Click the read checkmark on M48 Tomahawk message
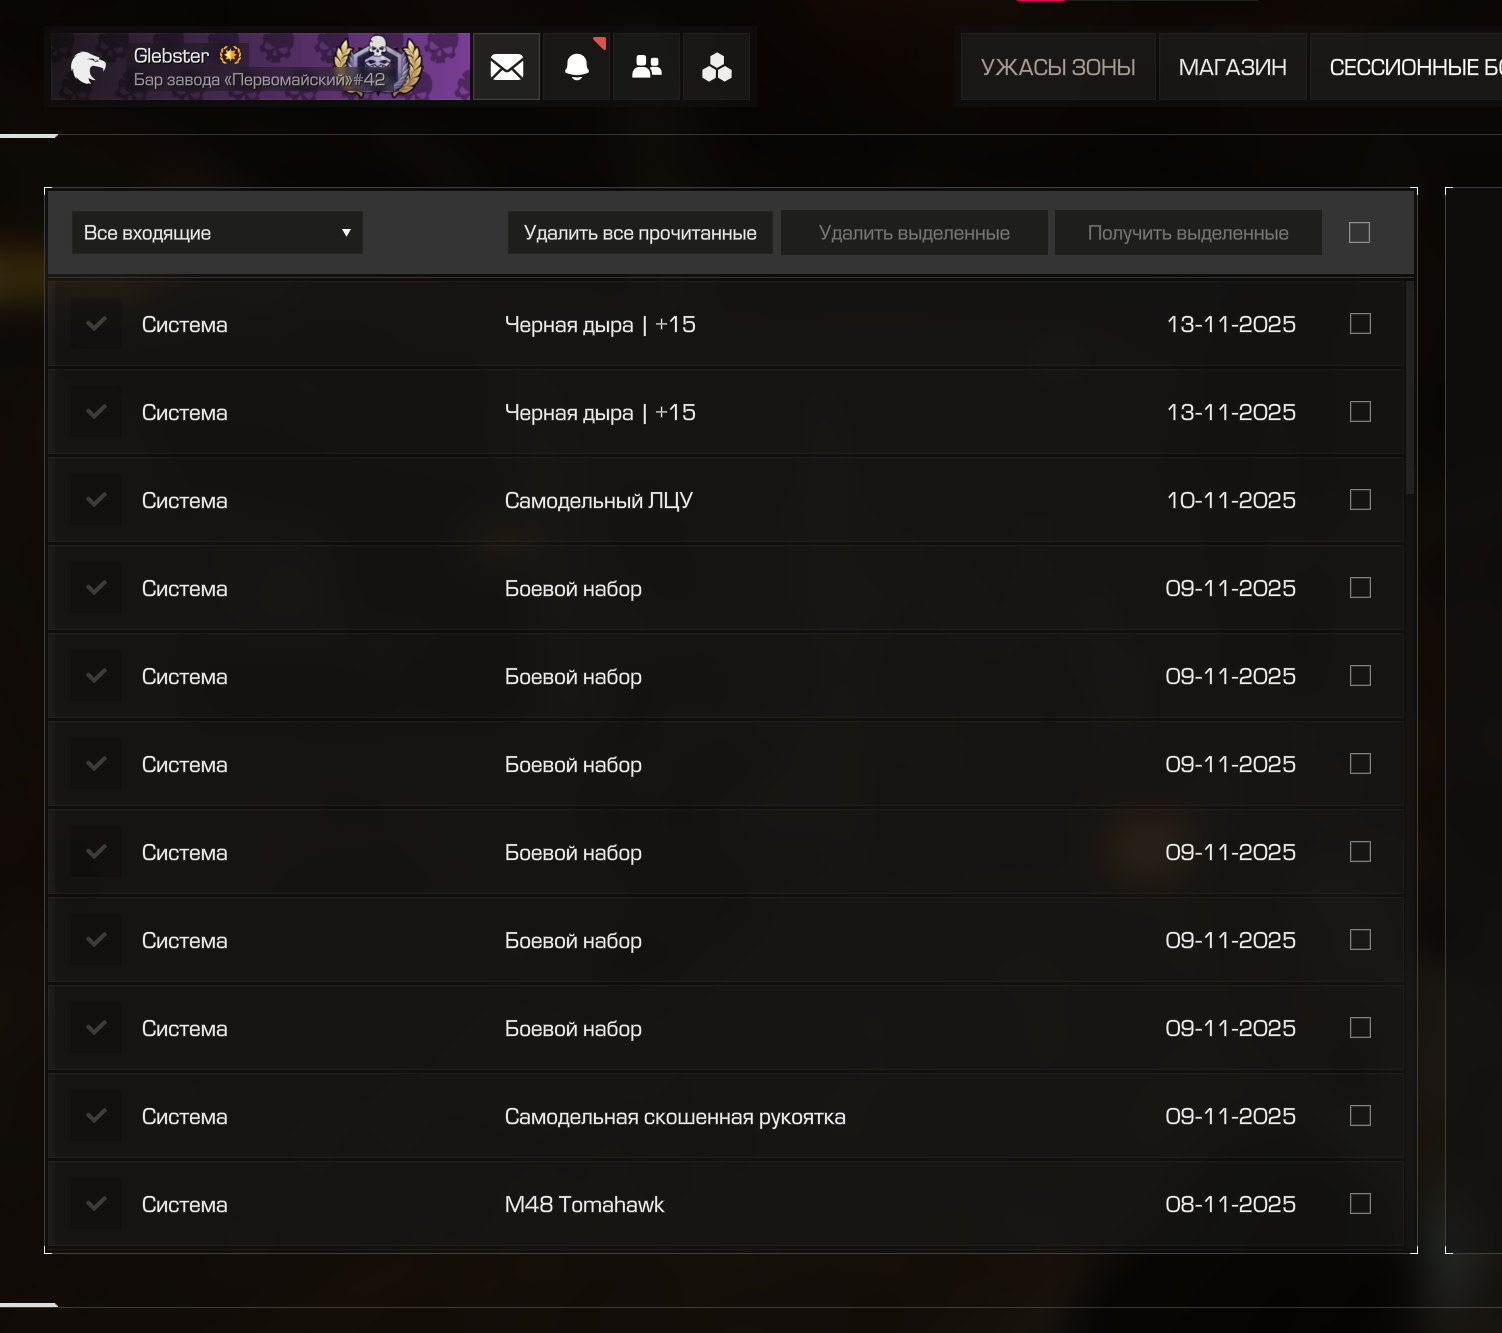This screenshot has height=1333, width=1502. (96, 1204)
